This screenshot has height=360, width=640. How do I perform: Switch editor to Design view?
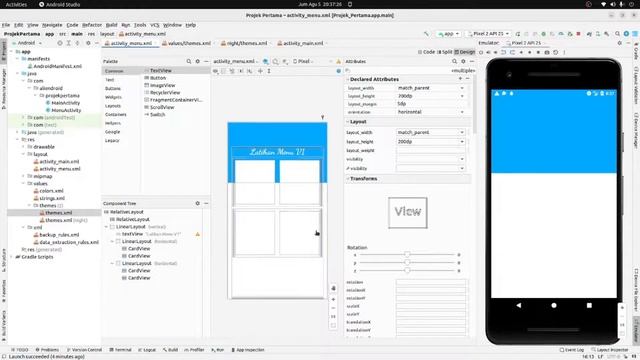(465, 52)
